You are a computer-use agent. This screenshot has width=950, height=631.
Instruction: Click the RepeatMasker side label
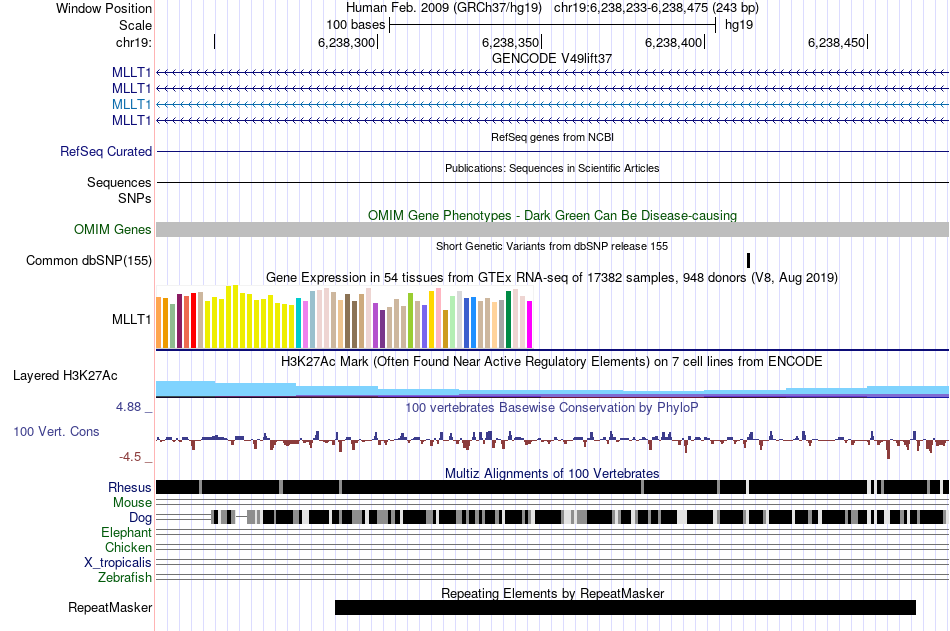point(110,607)
